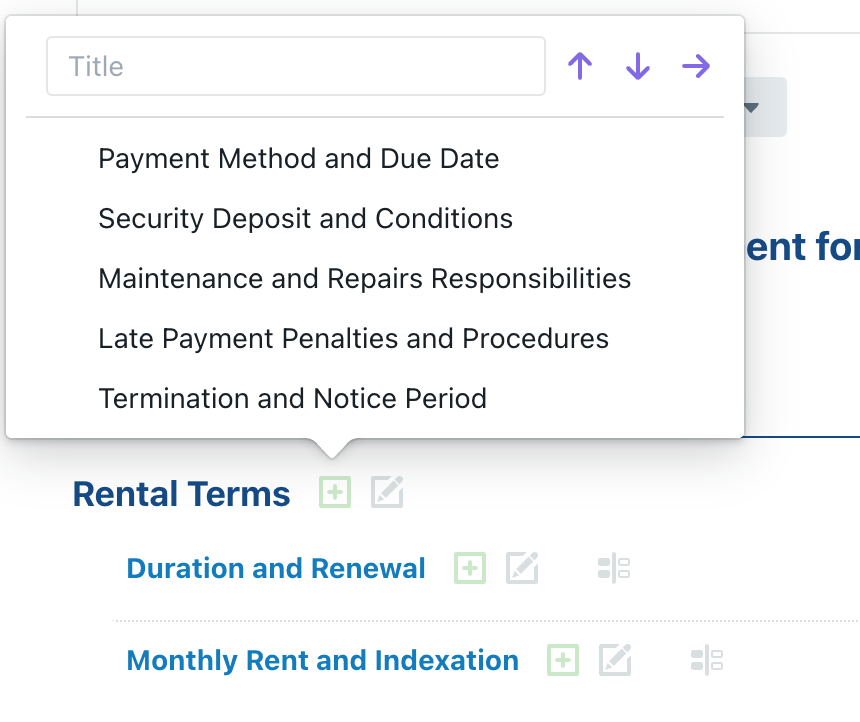Choose Security Deposit and Conditions suggestion
The image size is (860, 722).
pos(305,219)
